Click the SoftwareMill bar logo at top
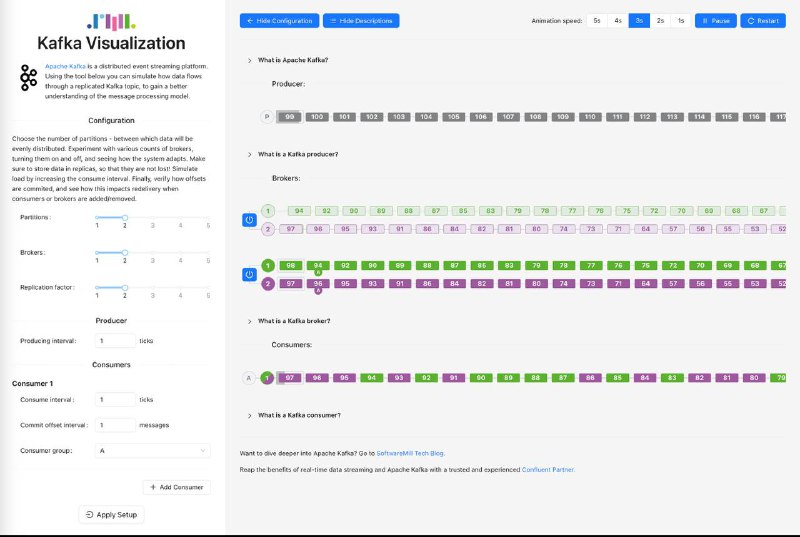Screen dimensions: 800x537 [x=111, y=21]
